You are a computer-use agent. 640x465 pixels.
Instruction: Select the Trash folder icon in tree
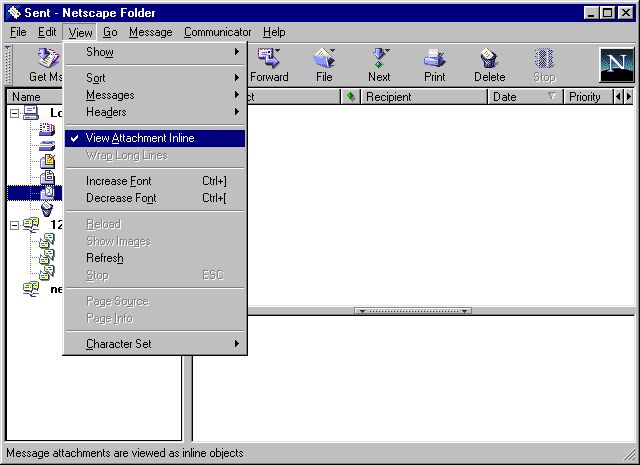47,209
